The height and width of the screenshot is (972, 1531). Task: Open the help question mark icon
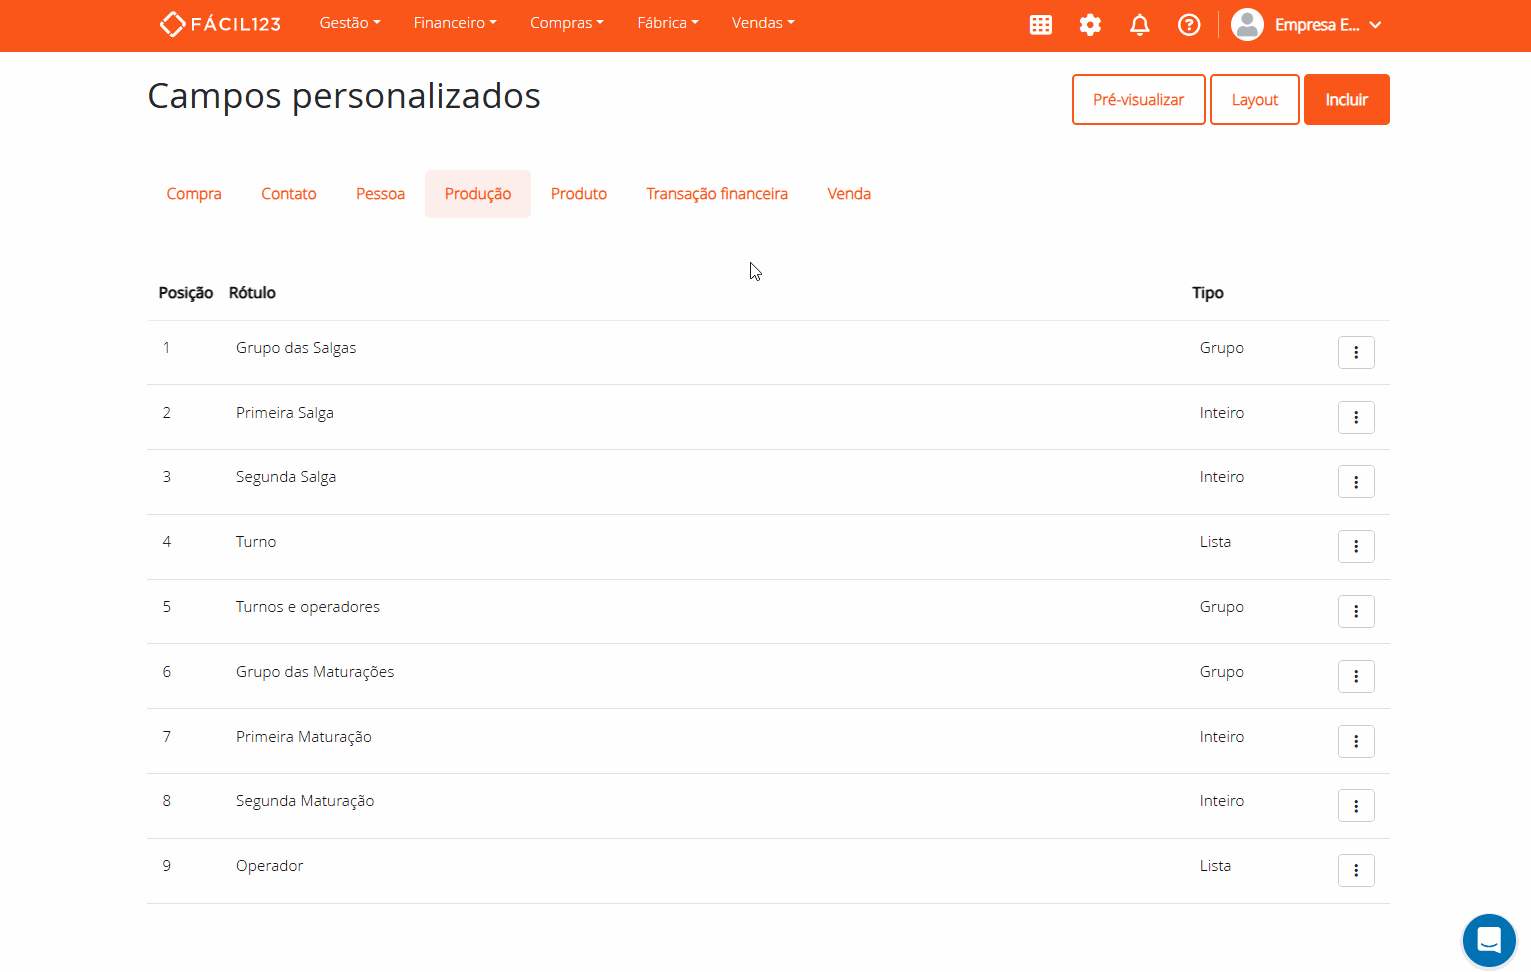click(x=1189, y=24)
